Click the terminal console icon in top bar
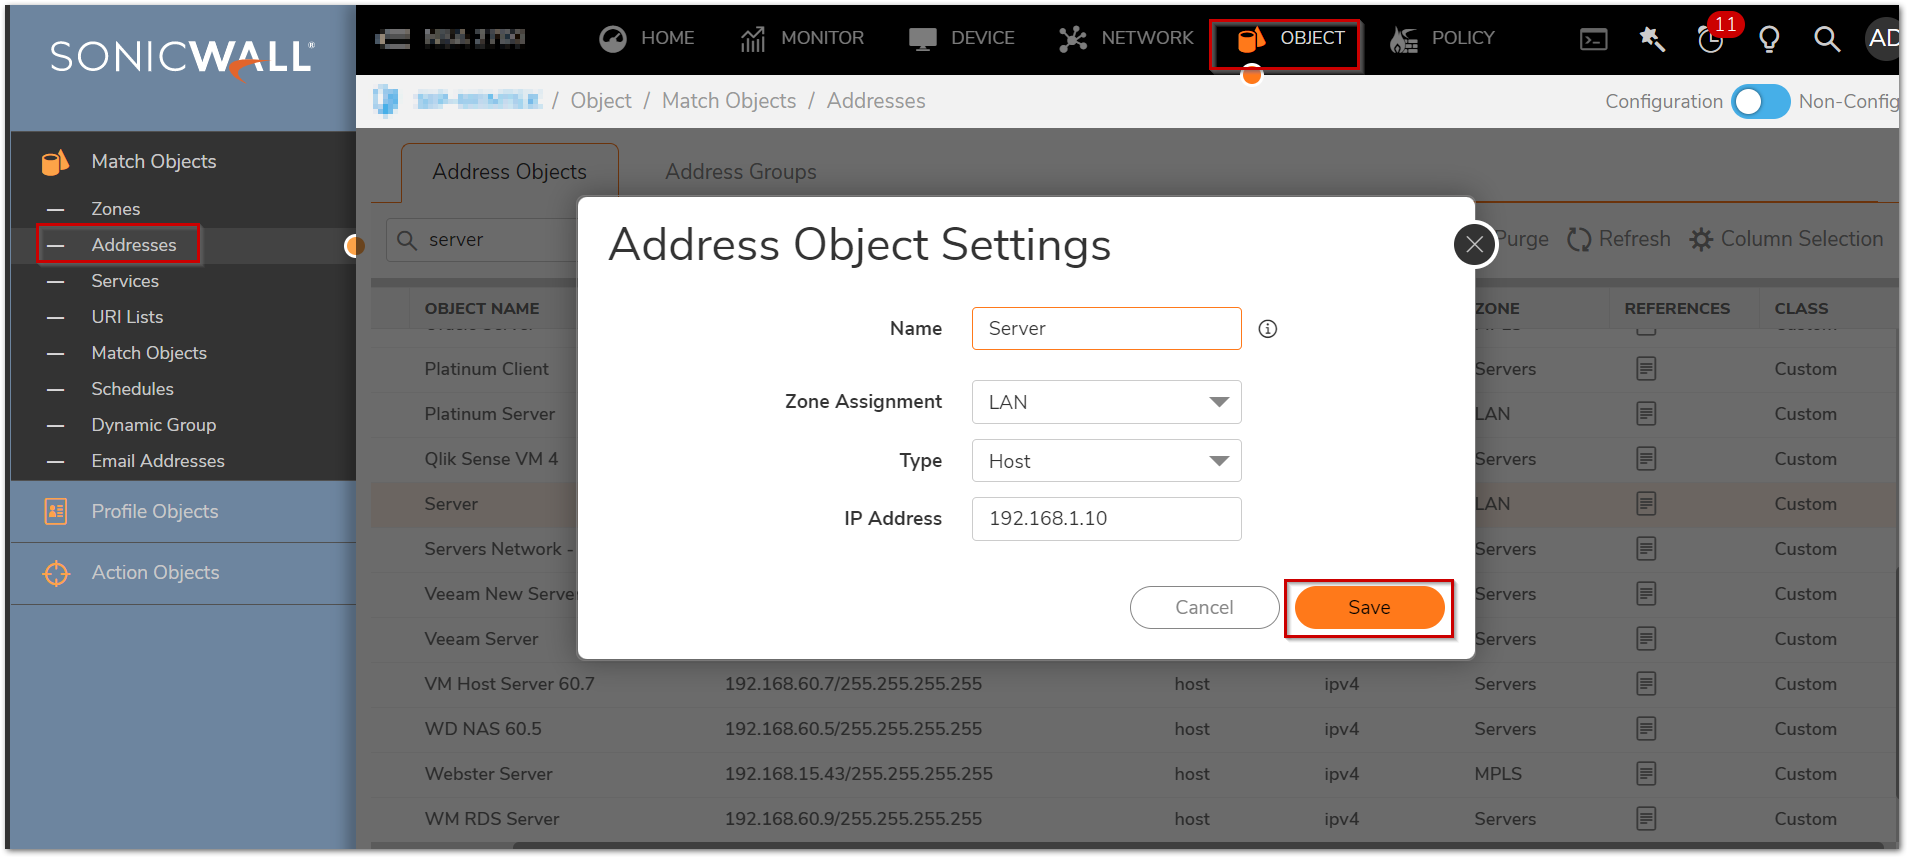Image resolution: width=1908 pixels, height=858 pixels. click(x=1594, y=39)
